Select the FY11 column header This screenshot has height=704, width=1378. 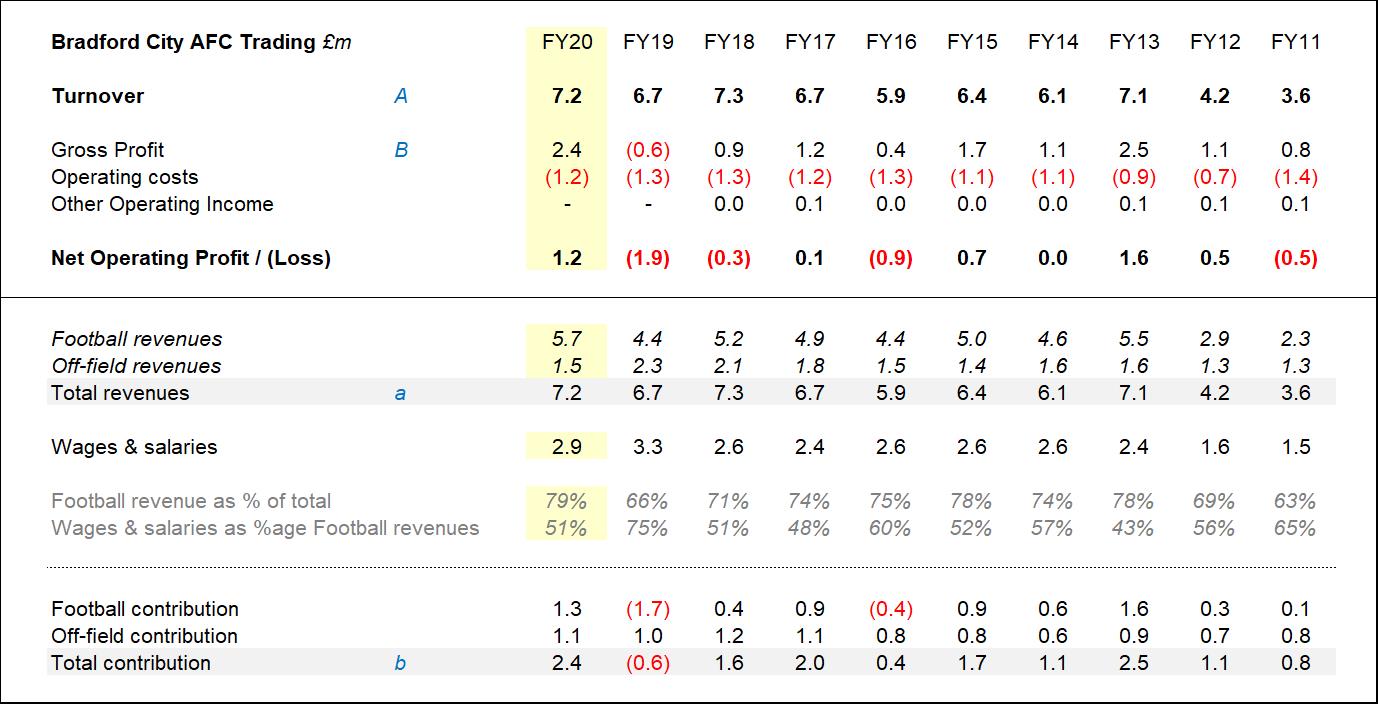[x=1295, y=42]
